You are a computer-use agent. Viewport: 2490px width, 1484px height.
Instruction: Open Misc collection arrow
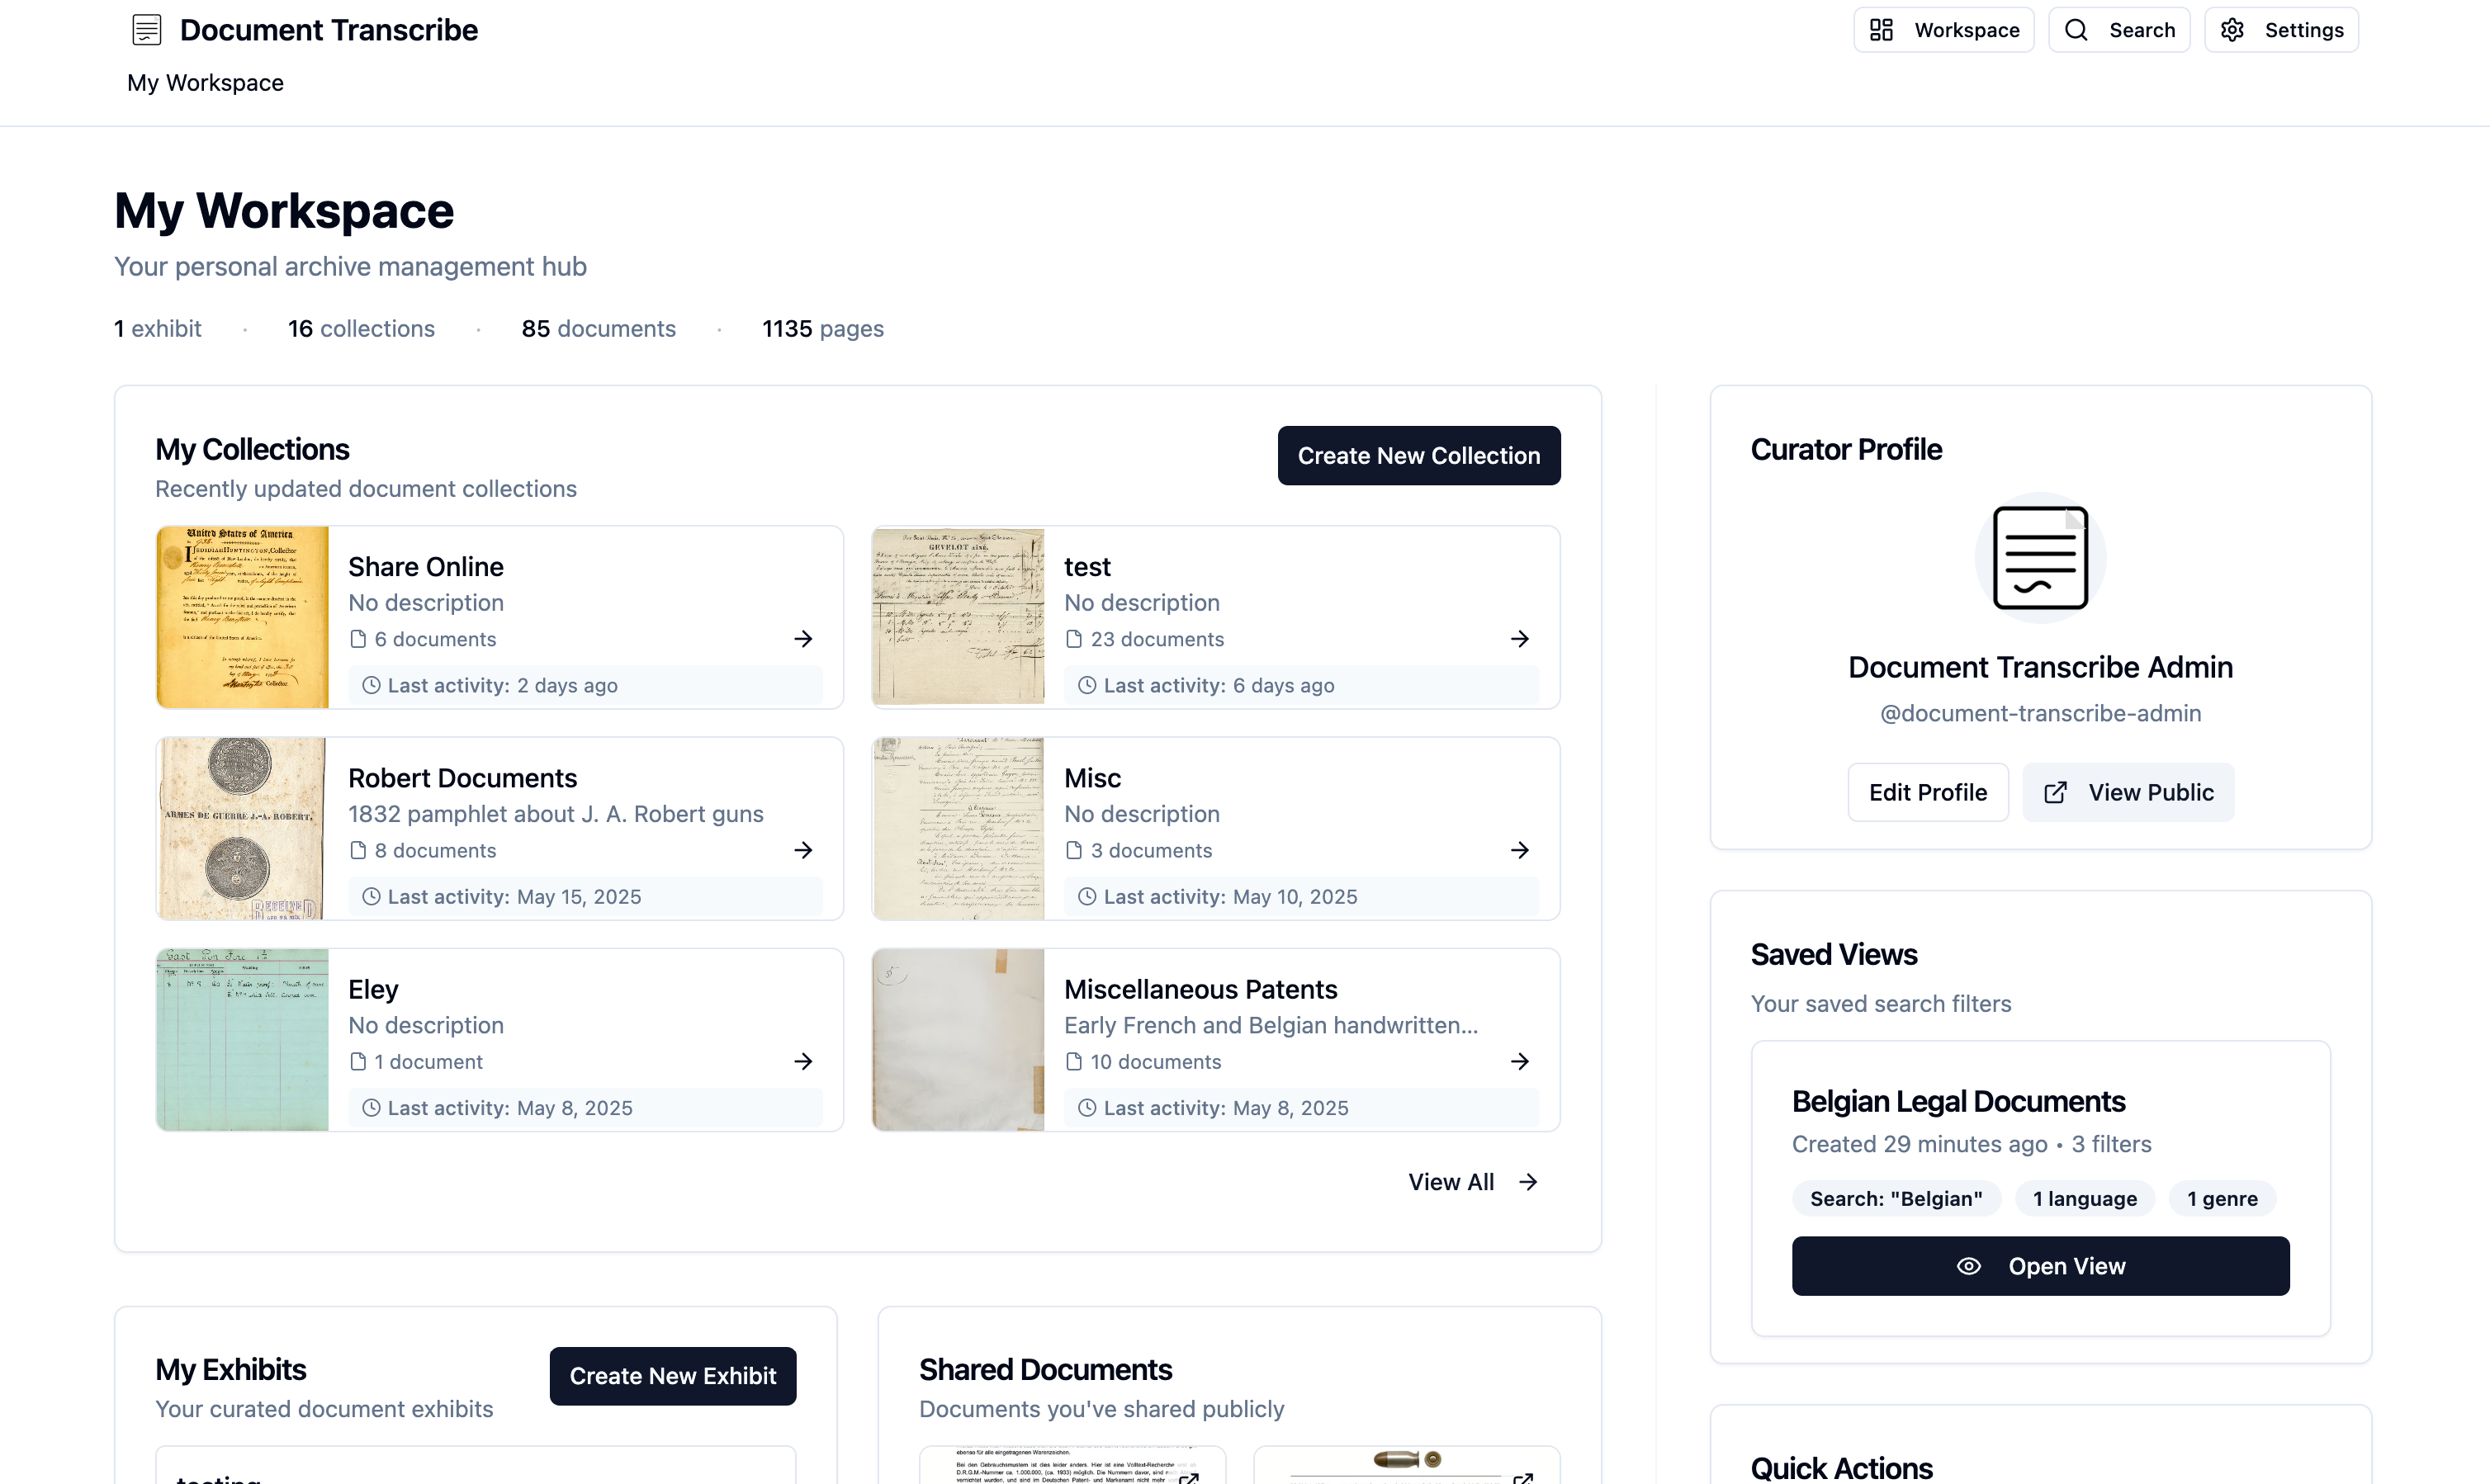click(1519, 850)
